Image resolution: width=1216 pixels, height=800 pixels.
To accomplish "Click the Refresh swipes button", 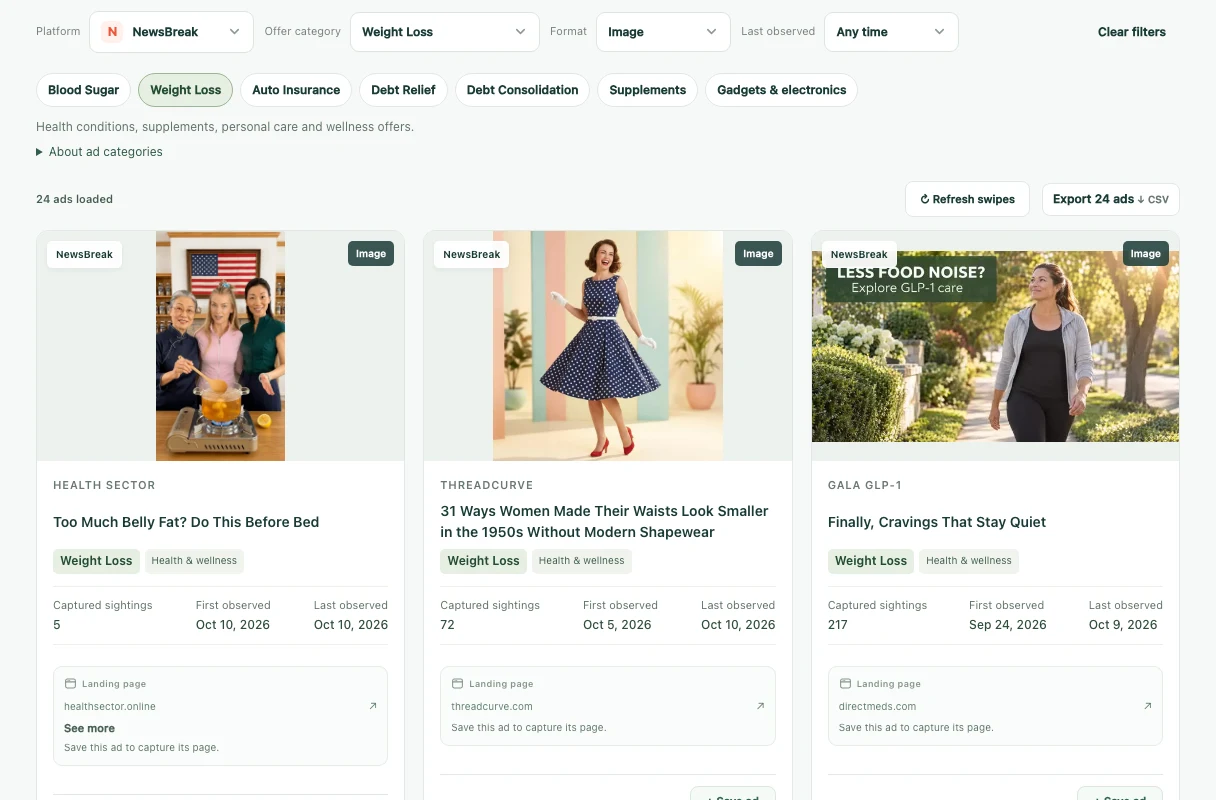I will [967, 199].
